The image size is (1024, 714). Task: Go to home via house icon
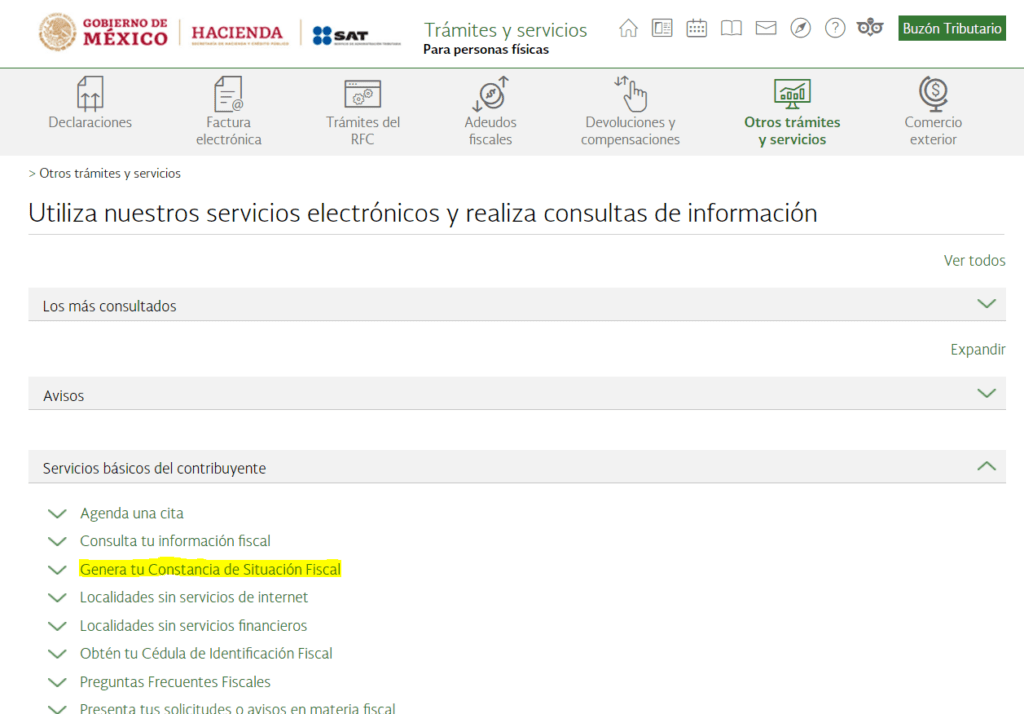pyautogui.click(x=628, y=28)
